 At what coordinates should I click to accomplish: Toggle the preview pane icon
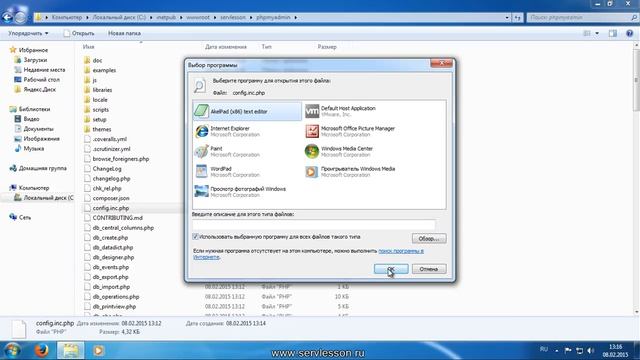point(613,33)
